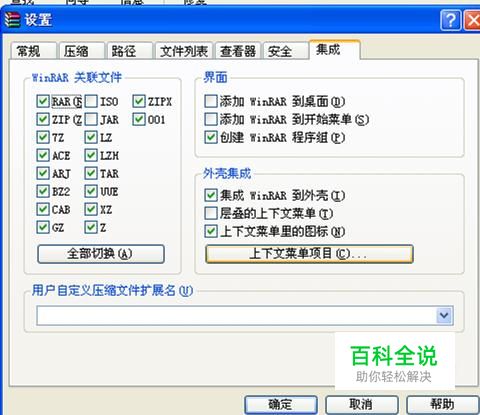Open the 压缩 tab
The width and height of the screenshot is (480, 415).
coord(81,51)
